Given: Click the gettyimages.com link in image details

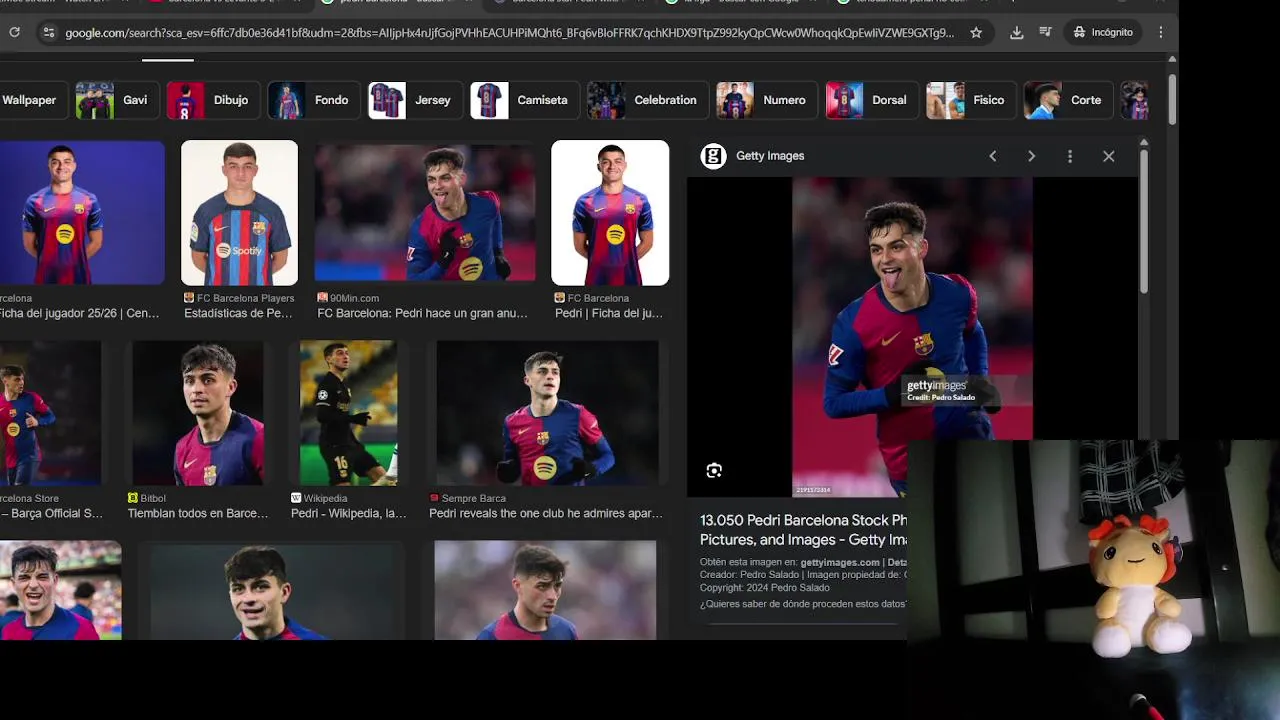Looking at the screenshot, I should [x=840, y=562].
